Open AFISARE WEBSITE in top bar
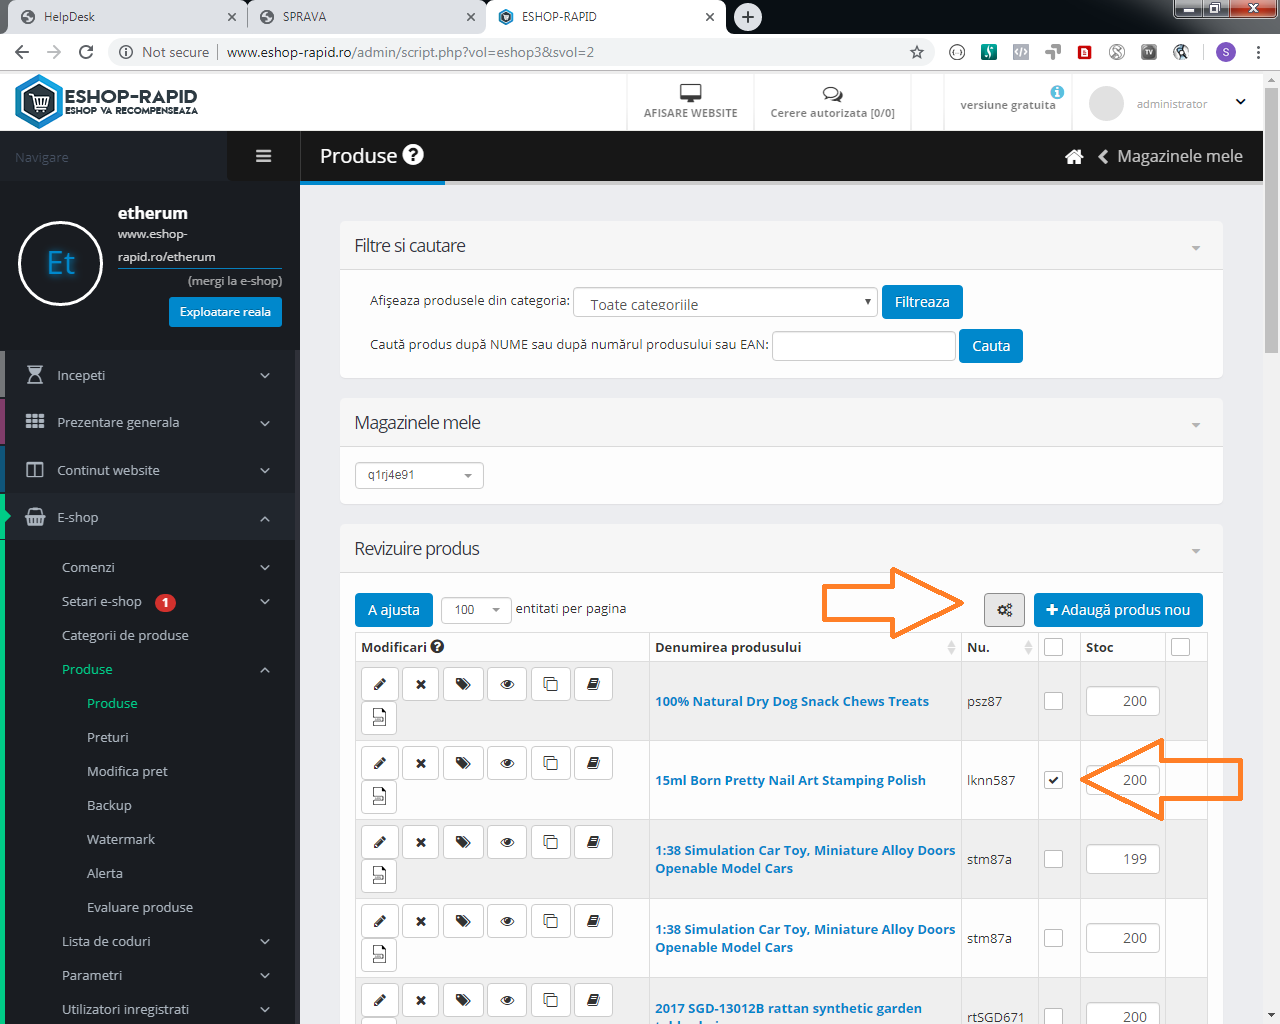Image resolution: width=1280 pixels, height=1024 pixels. pyautogui.click(x=690, y=102)
